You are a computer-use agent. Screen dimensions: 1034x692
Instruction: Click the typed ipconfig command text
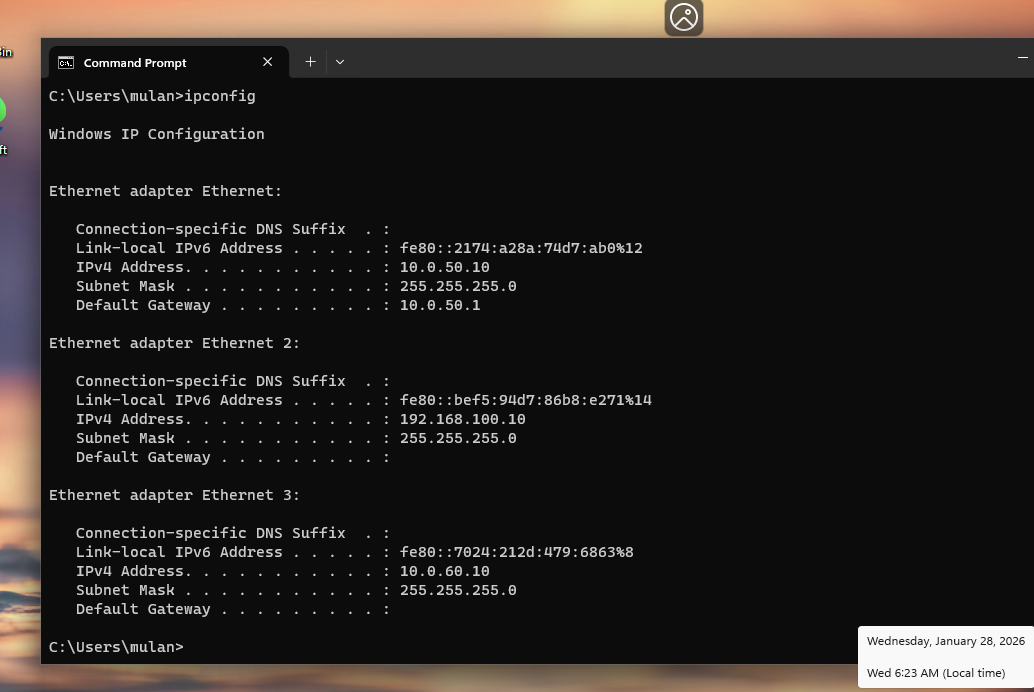[219, 96]
